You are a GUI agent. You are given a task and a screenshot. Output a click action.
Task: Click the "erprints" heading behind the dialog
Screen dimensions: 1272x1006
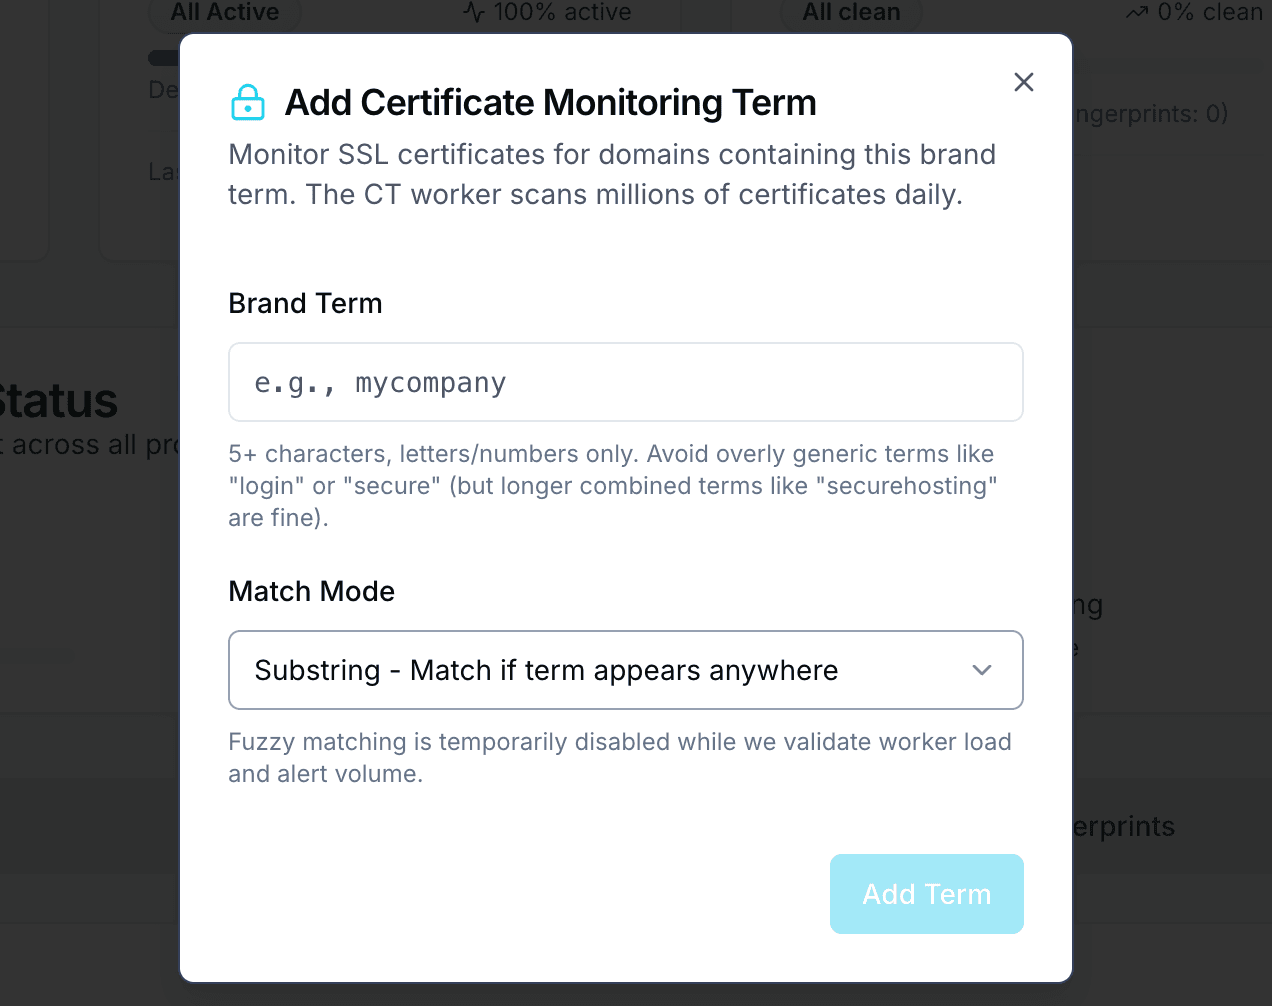(1125, 827)
